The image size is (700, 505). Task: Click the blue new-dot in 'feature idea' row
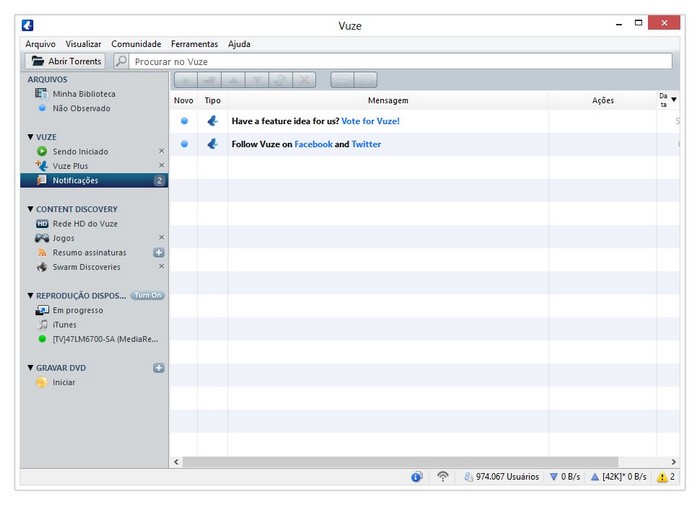(184, 121)
